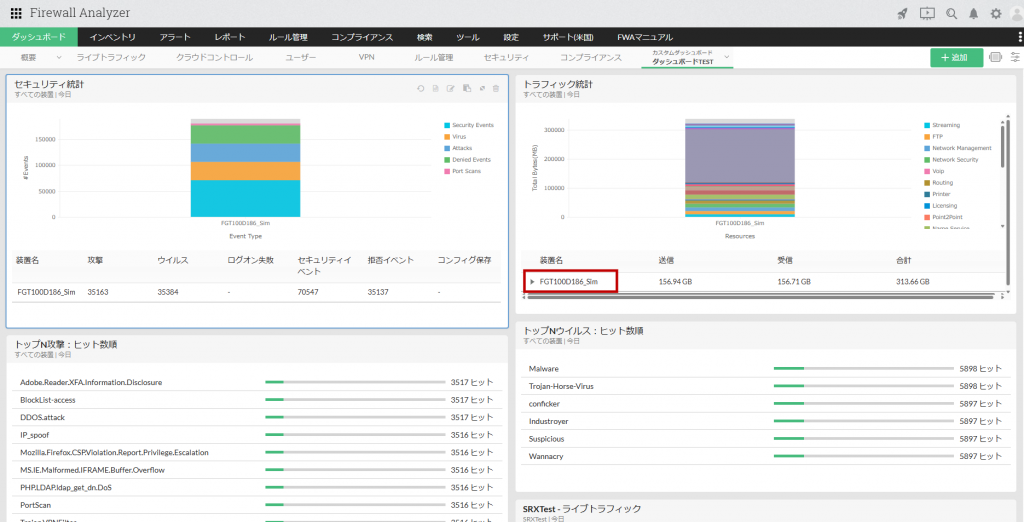Viewport: 1024px width, 522px height.
Task: Open the app grid launcher icon
Action: tap(16, 14)
